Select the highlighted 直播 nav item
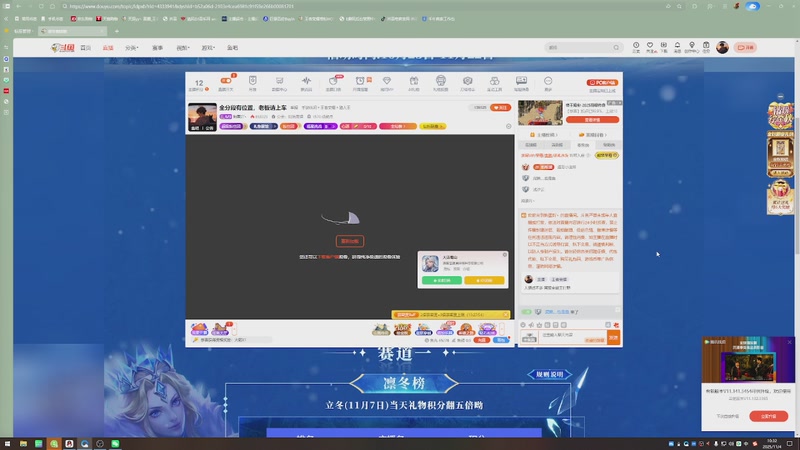Viewport: 800px width, 450px height. [x=108, y=47]
